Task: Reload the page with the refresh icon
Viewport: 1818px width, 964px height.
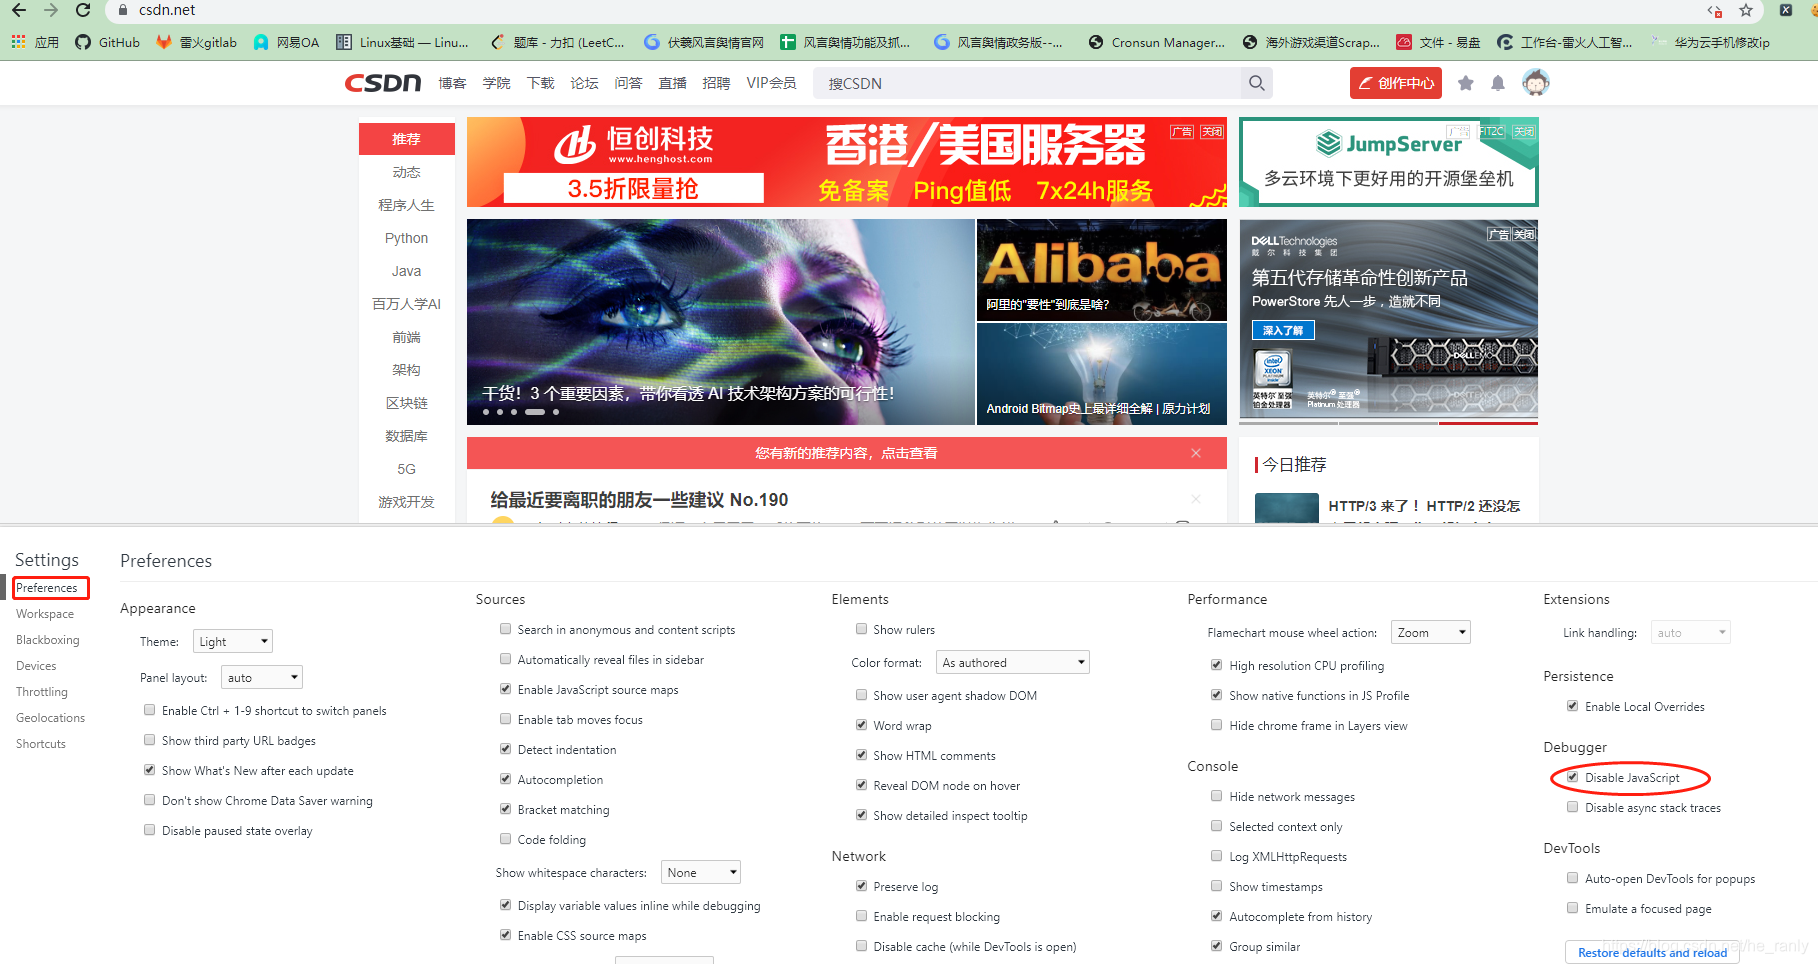Action: (83, 11)
